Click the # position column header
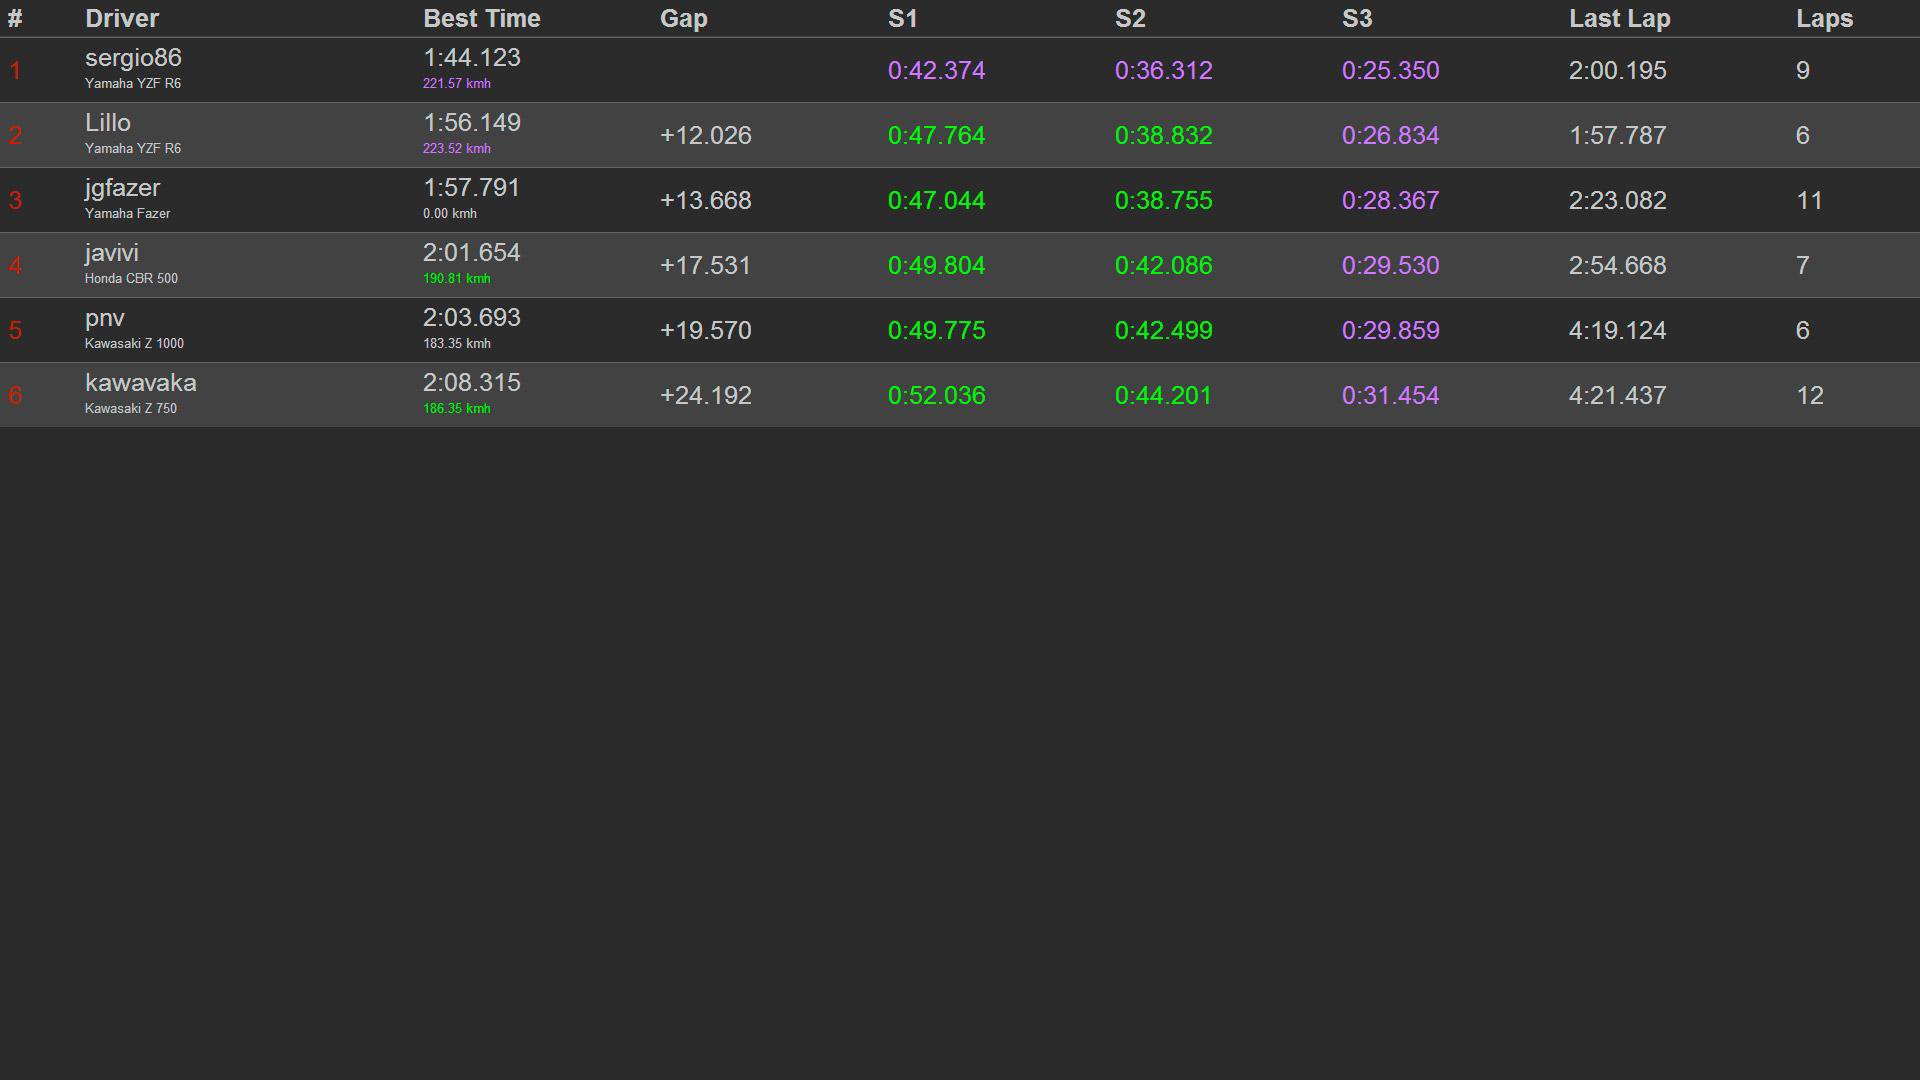1920x1080 pixels. click(15, 19)
